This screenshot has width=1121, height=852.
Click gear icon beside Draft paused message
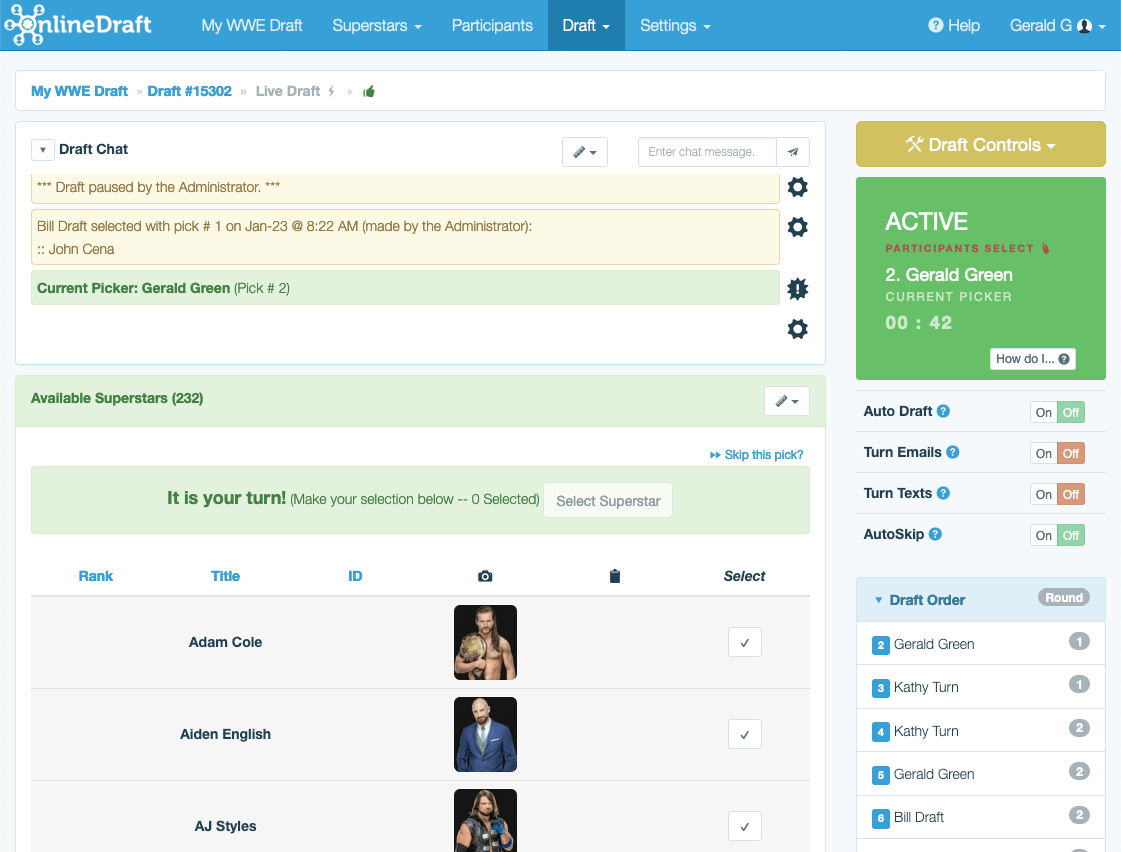point(797,187)
